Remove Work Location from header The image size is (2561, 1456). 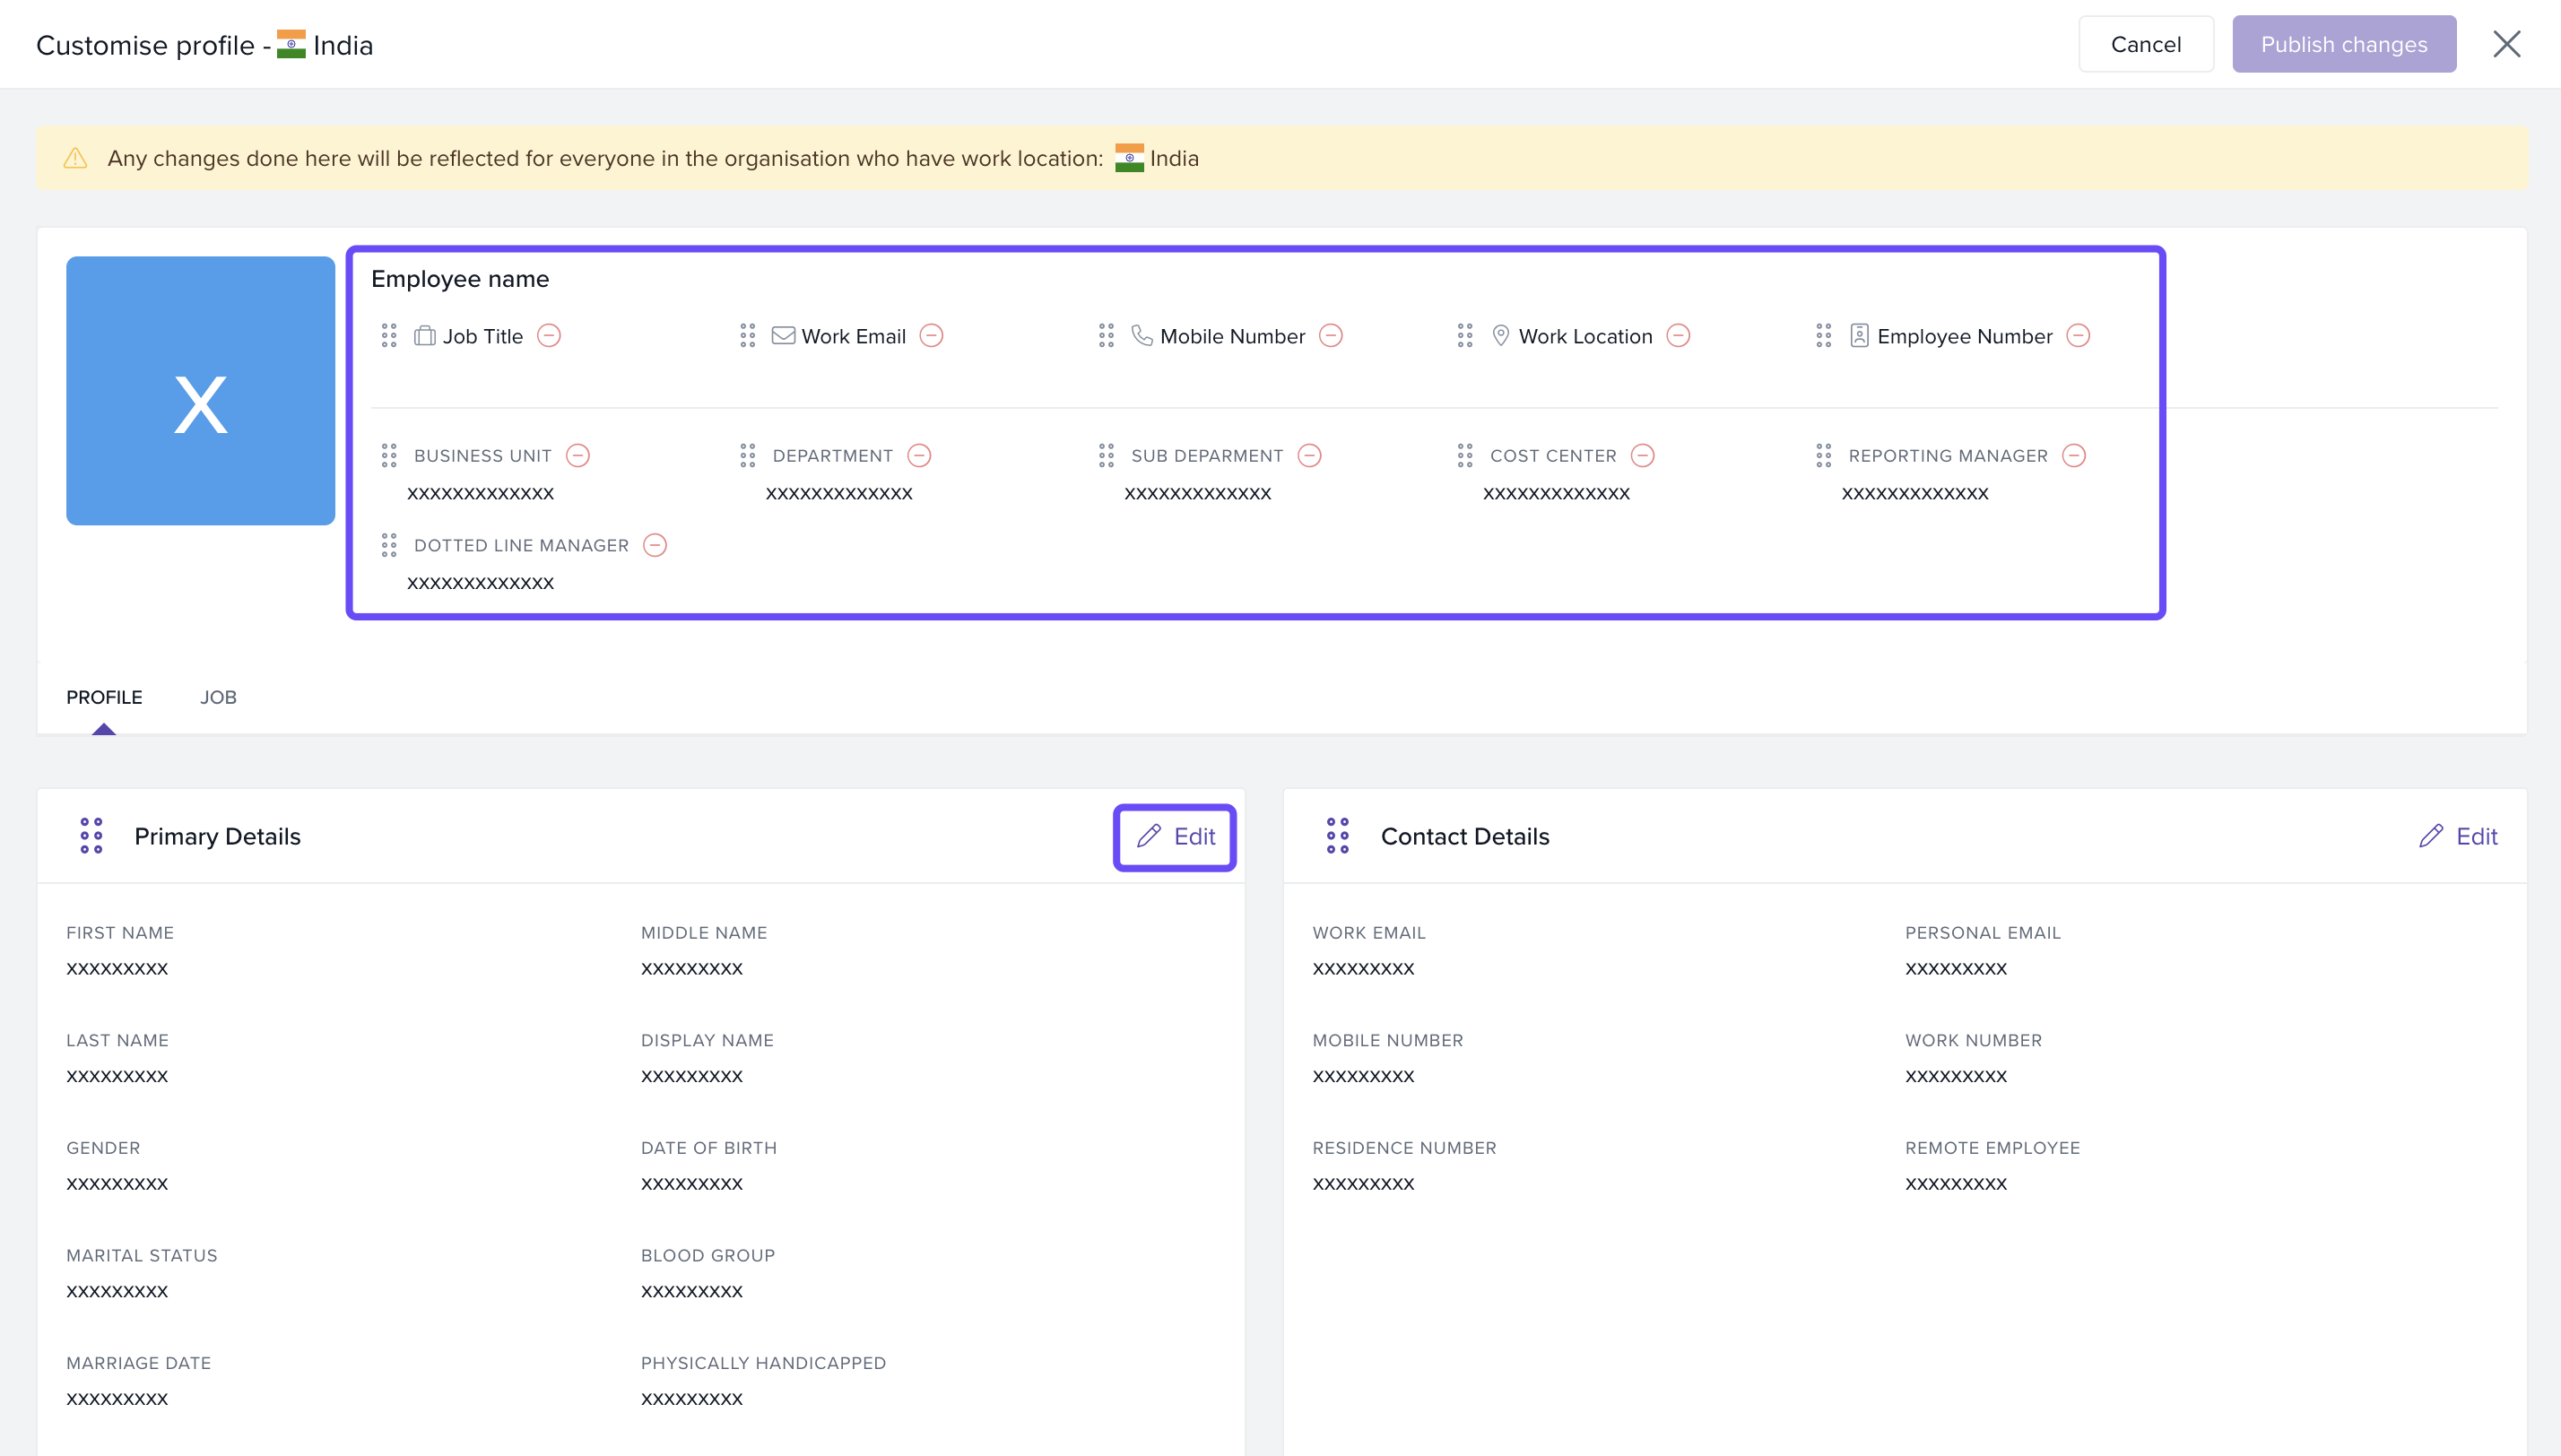[1678, 336]
